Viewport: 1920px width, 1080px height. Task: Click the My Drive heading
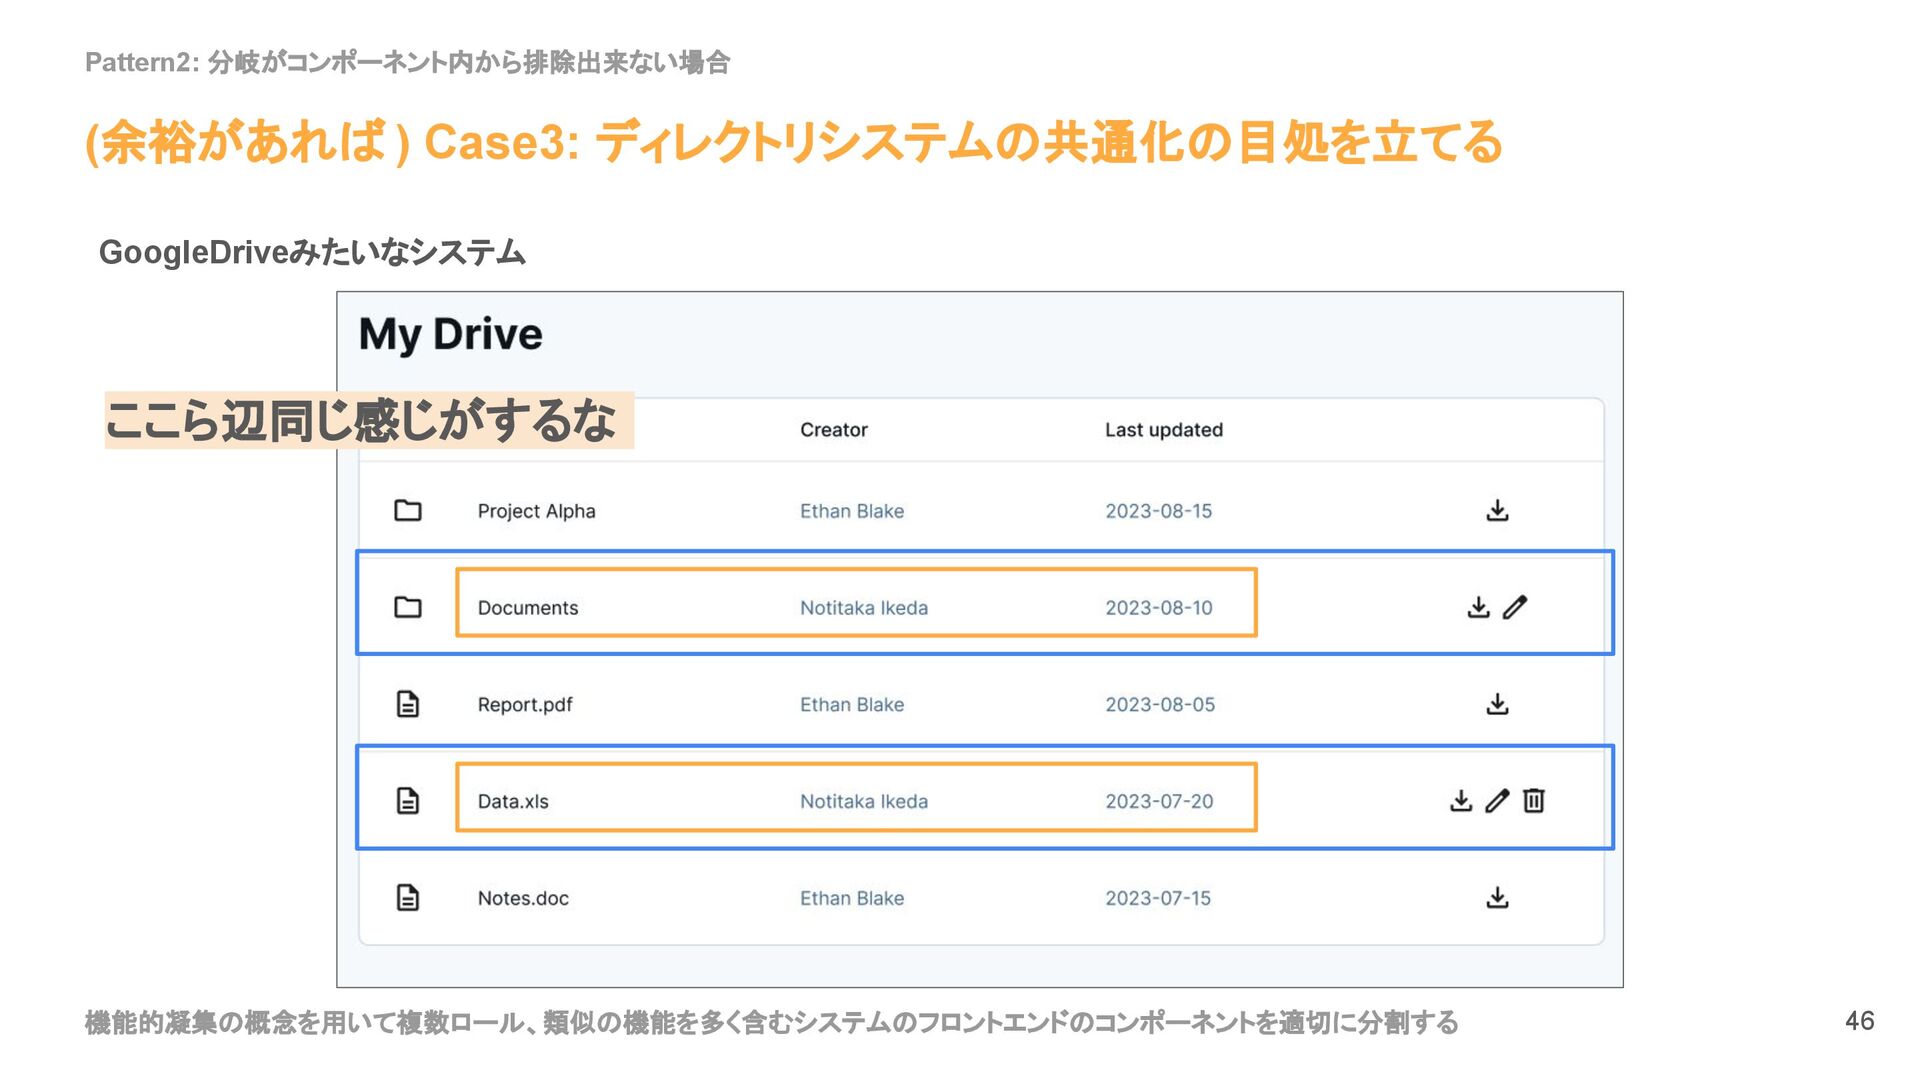(450, 335)
